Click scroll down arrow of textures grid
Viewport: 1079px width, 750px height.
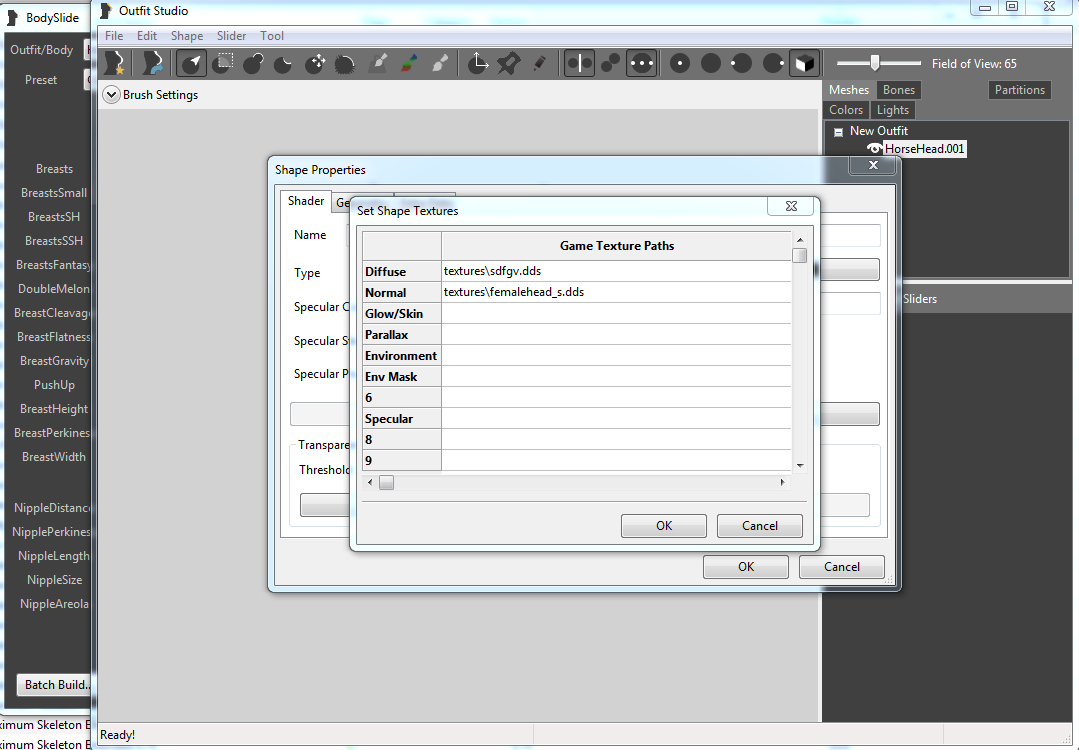[800, 466]
